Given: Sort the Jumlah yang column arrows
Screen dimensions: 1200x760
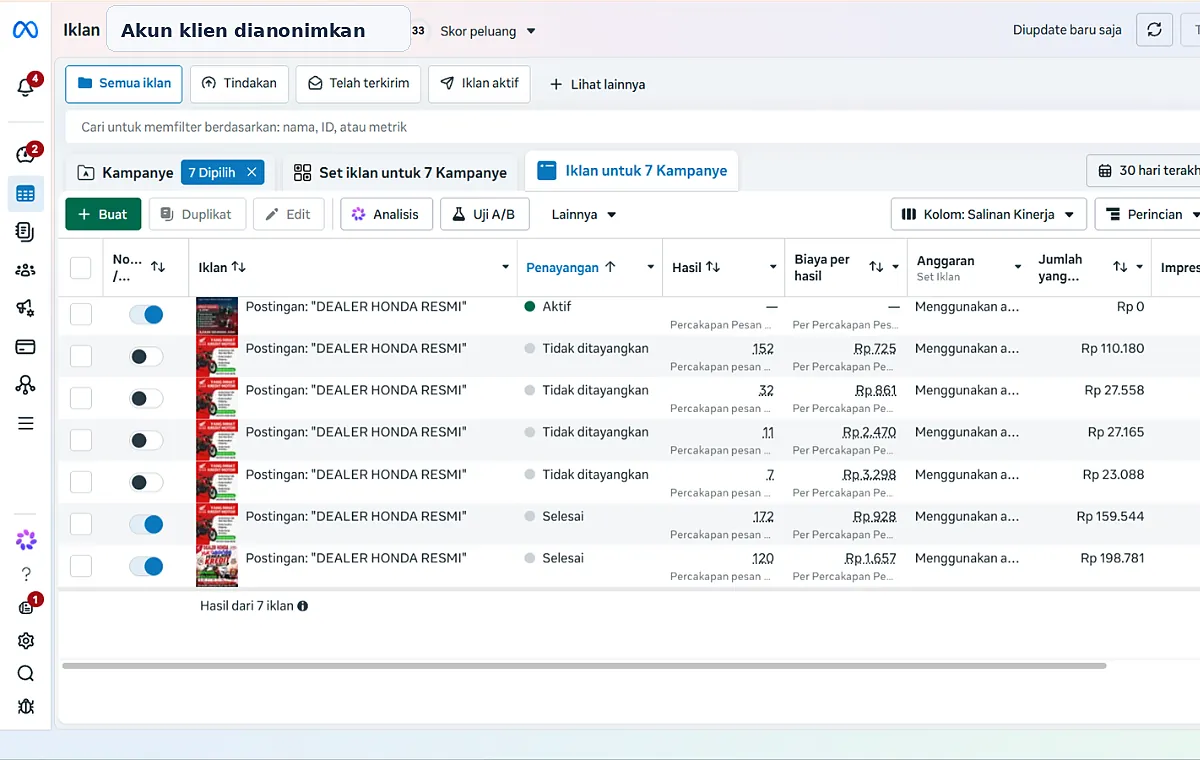Looking at the screenshot, I should click(x=1120, y=267).
